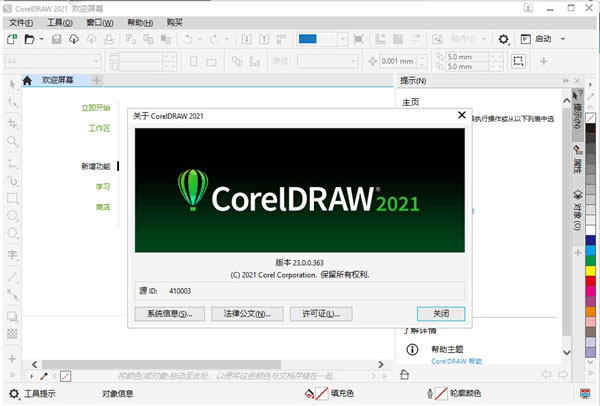
Task: Select the Zoom magnifier tool
Action: tap(13, 142)
